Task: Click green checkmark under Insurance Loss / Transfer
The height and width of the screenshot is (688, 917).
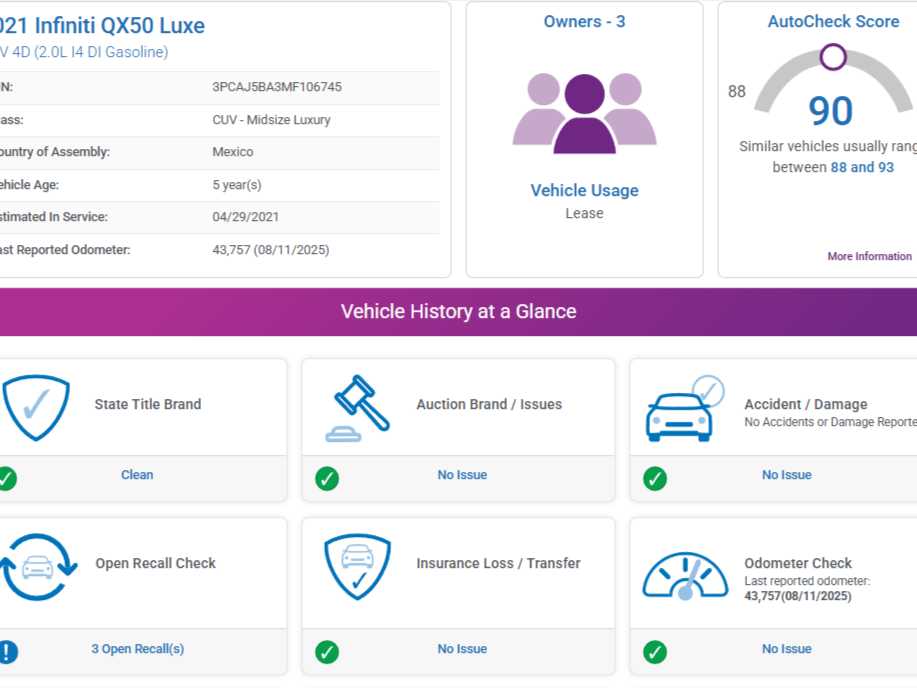Action: coord(327,652)
